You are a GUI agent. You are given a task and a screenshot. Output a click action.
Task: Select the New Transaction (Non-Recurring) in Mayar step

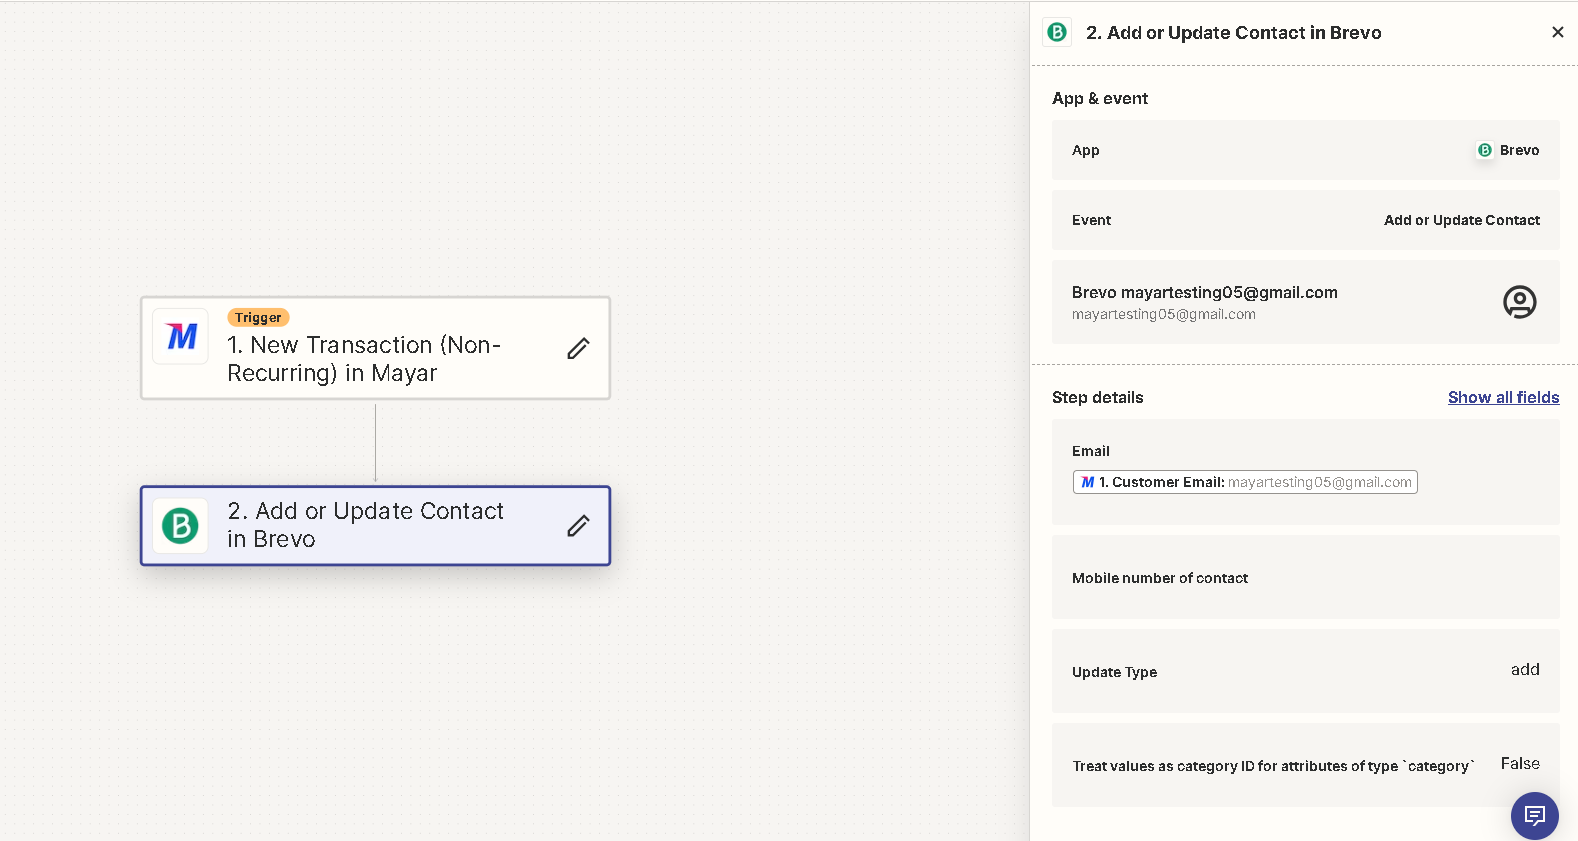(x=375, y=348)
